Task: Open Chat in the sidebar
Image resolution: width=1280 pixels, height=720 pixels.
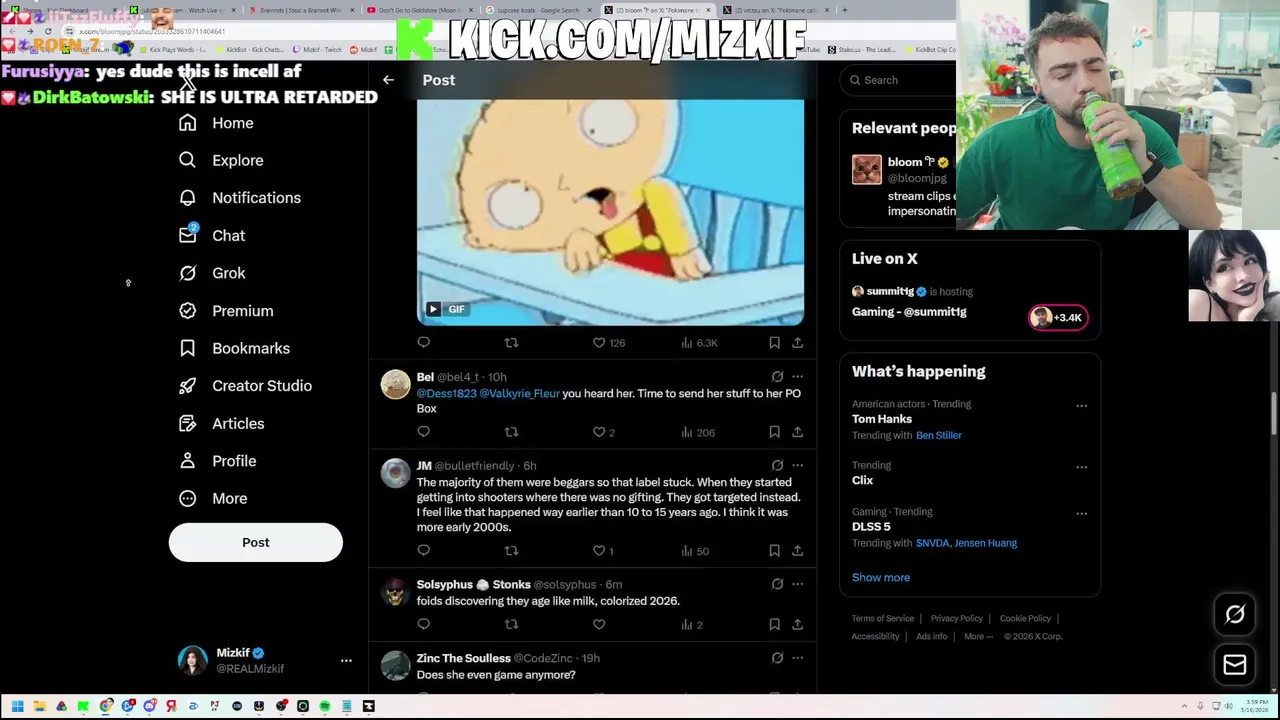Action: [x=212, y=235]
